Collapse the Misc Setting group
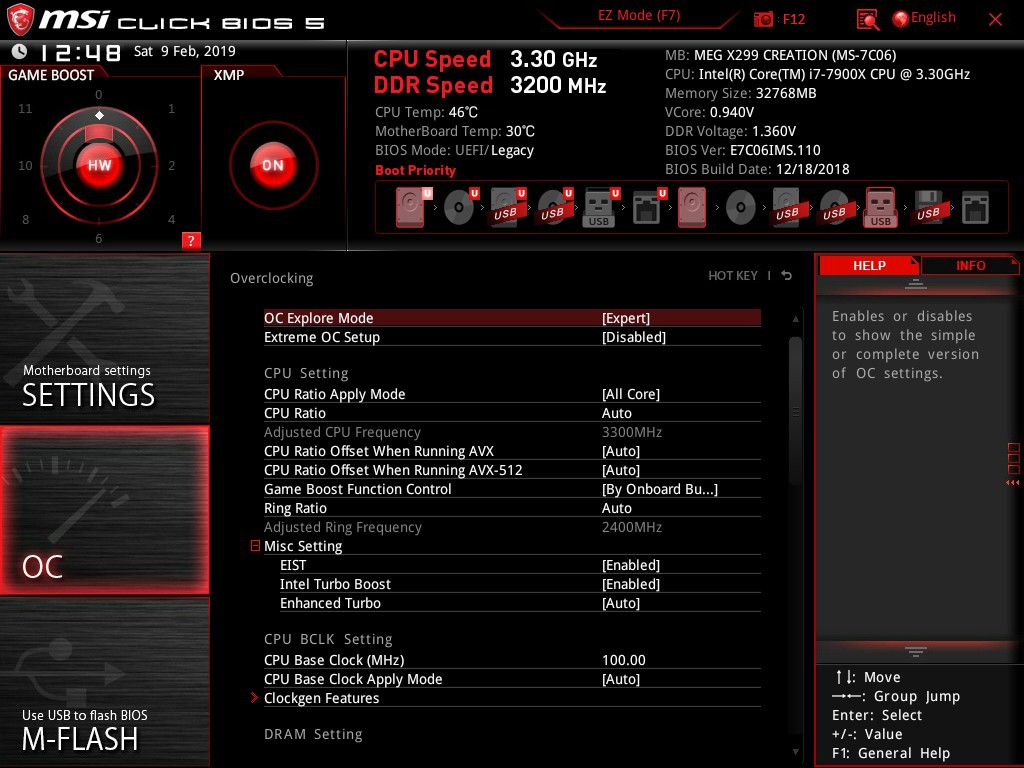The image size is (1024, 768). (x=256, y=546)
